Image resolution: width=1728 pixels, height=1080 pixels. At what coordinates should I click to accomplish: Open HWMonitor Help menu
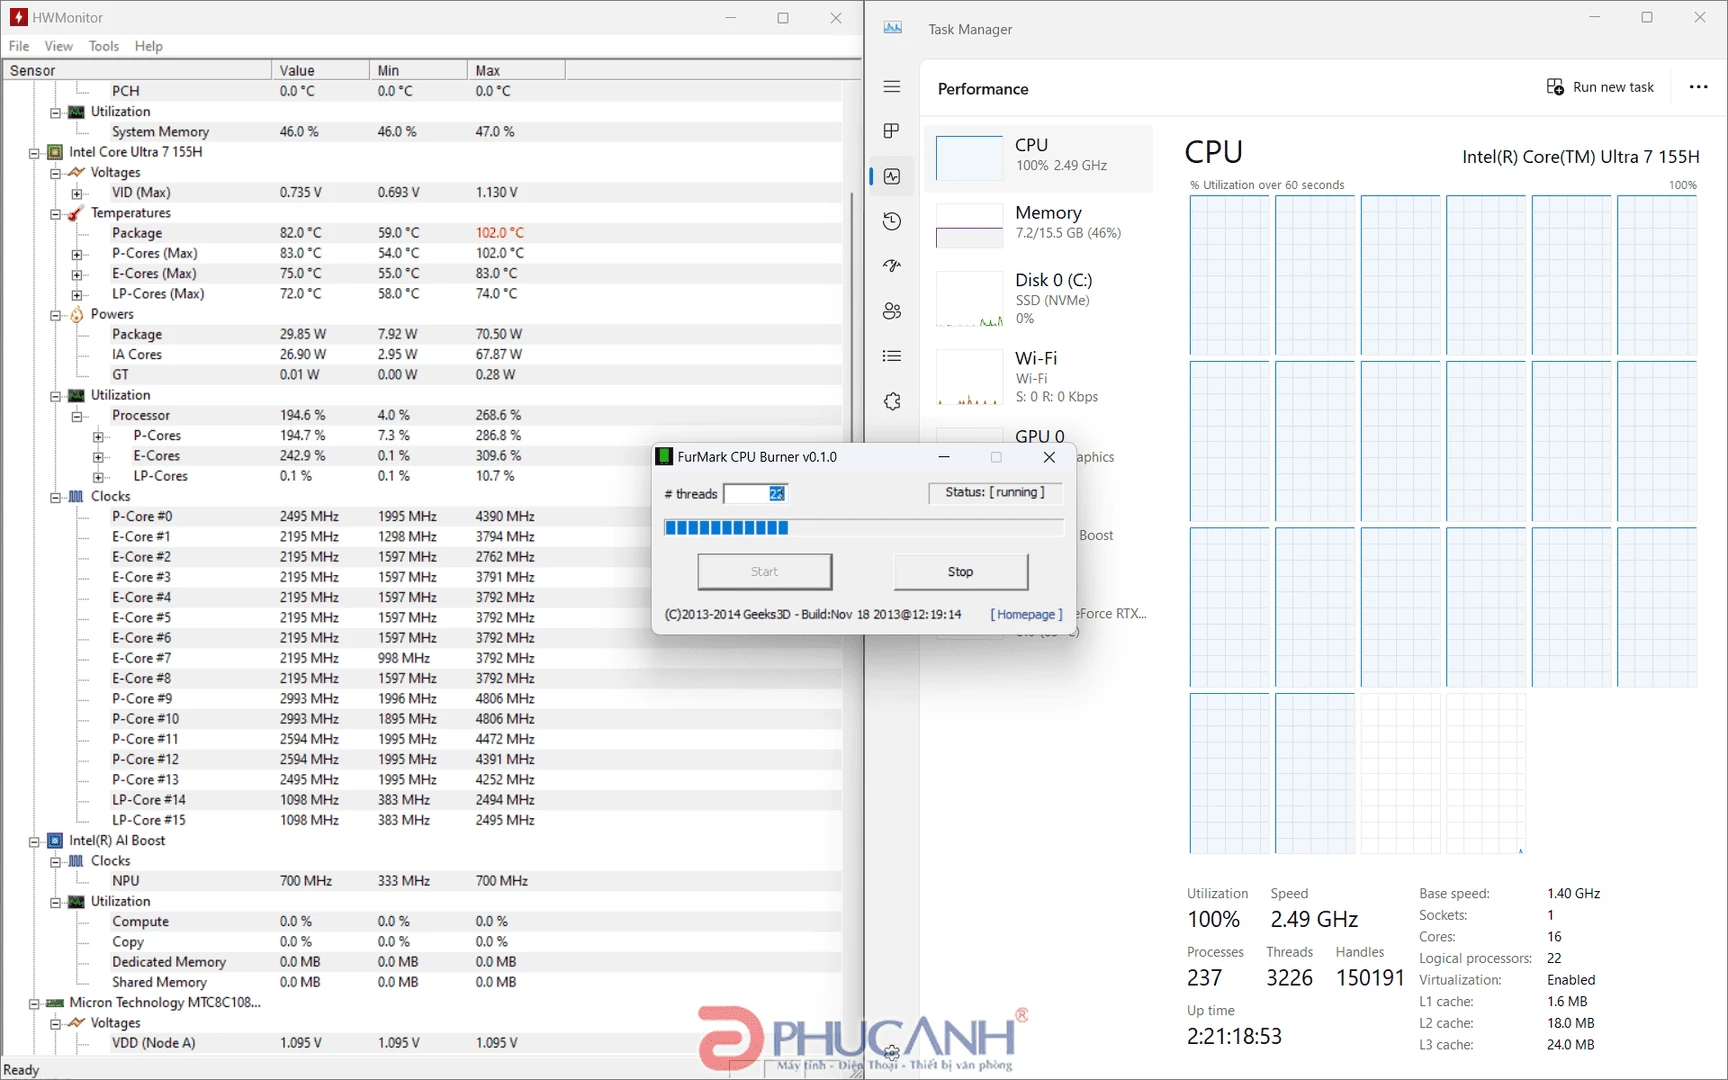point(148,46)
